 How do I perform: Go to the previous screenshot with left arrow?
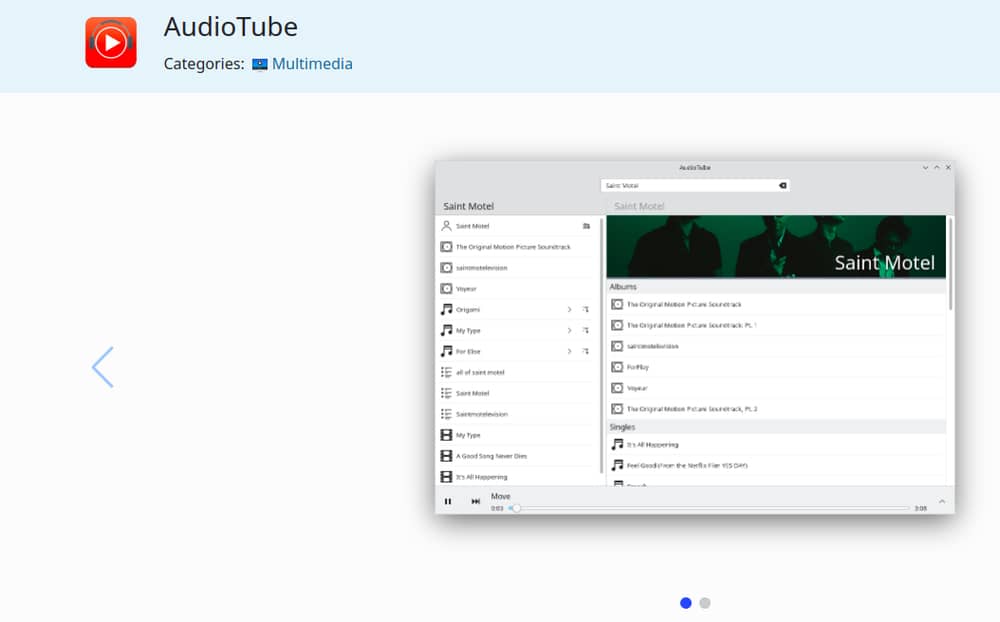[x=103, y=367]
